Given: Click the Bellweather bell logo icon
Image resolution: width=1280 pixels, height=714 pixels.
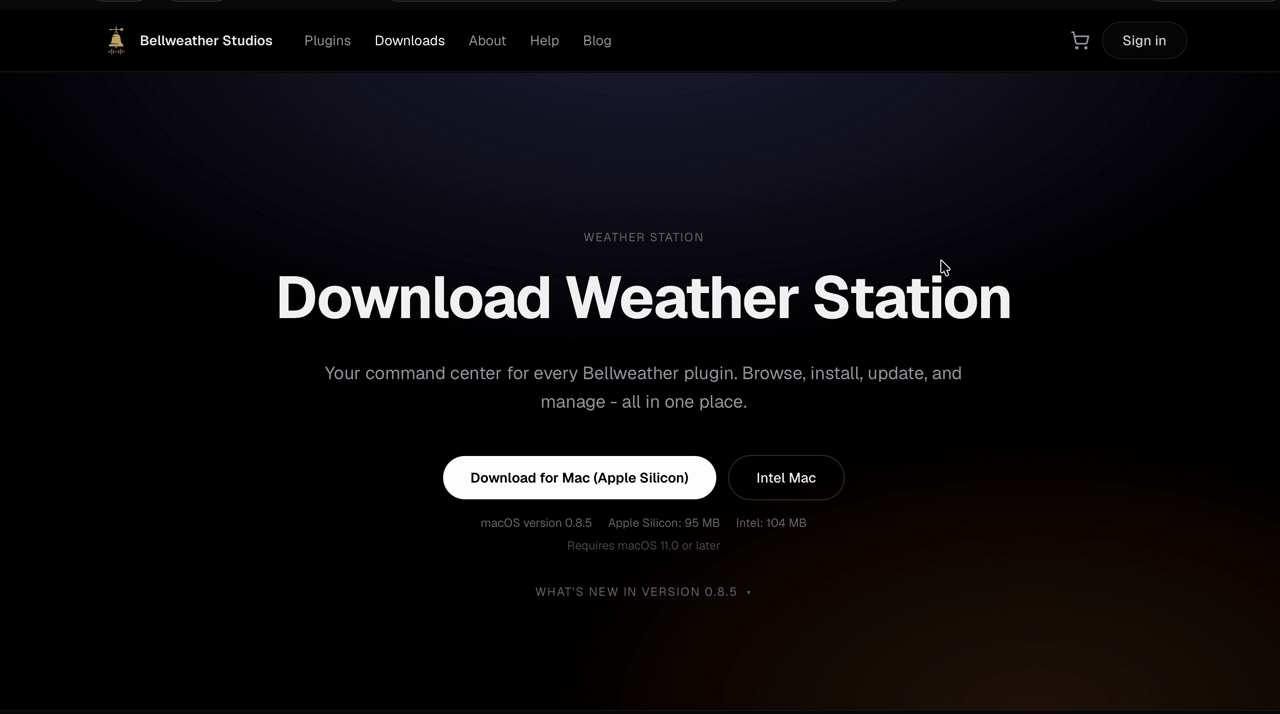Looking at the screenshot, I should 116,40.
